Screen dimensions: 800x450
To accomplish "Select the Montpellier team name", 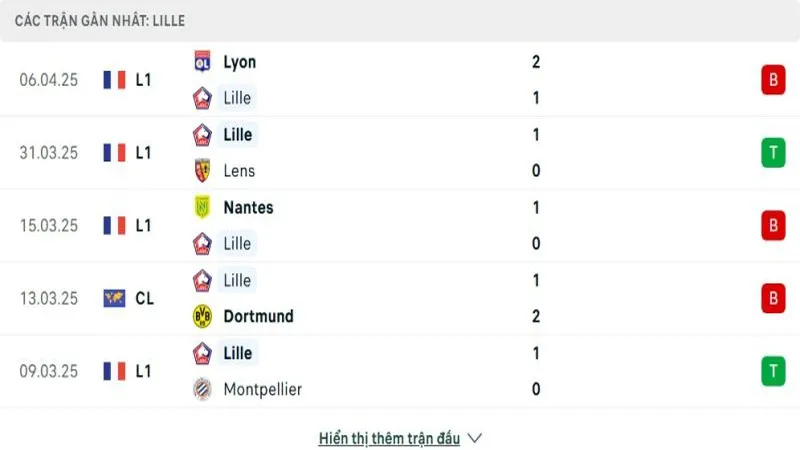I will tap(262, 389).
